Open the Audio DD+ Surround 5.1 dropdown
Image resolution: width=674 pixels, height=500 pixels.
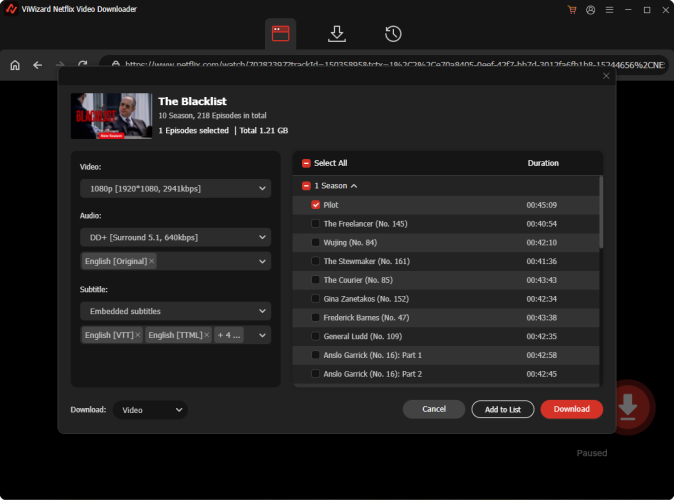[x=175, y=237]
